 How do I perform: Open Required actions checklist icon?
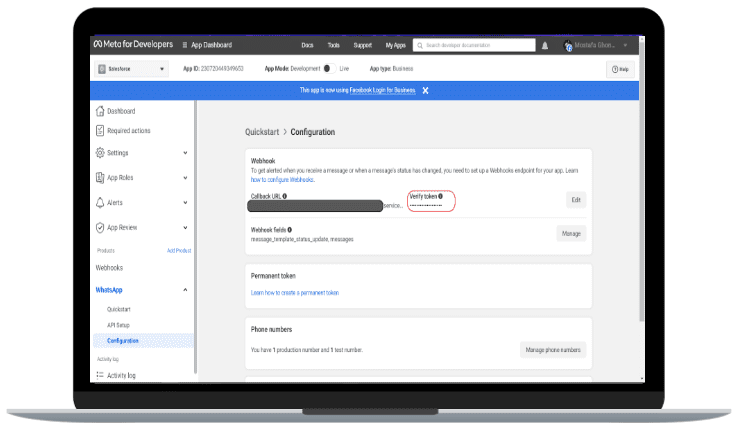coord(100,130)
